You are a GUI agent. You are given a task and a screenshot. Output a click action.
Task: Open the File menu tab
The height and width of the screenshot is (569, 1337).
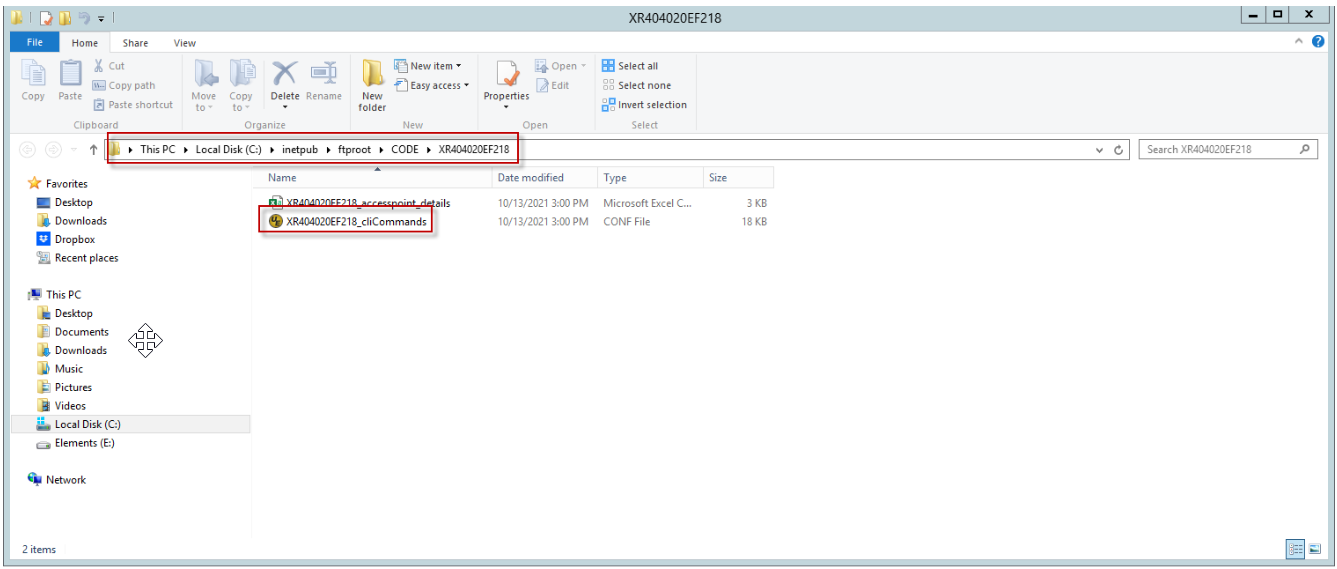coord(35,42)
